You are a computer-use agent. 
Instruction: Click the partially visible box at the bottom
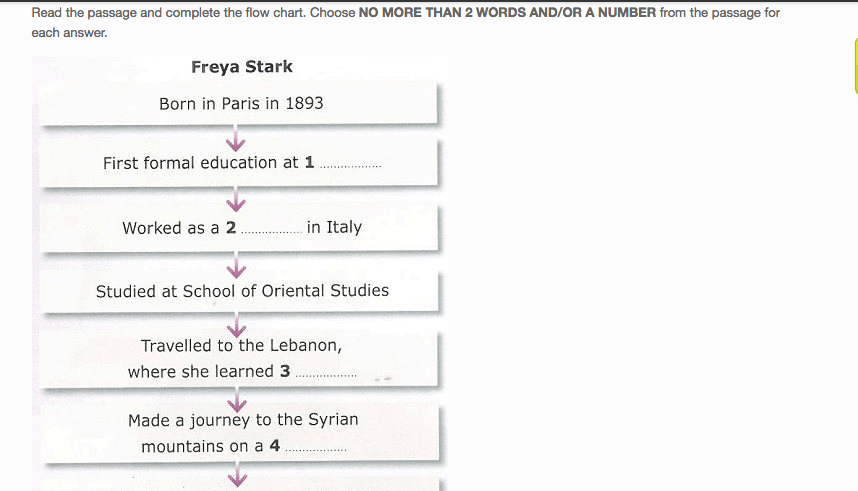pyautogui.click(x=239, y=486)
